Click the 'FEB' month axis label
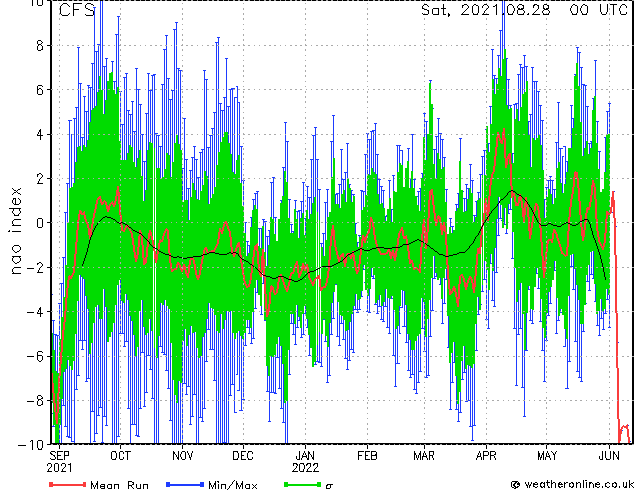Screen dimensions: 634x490 click(367, 456)
